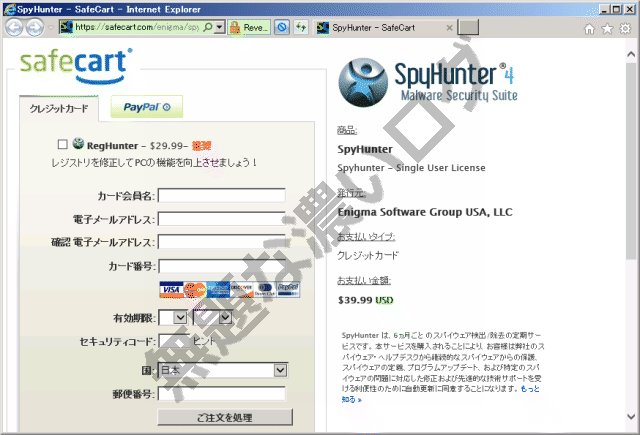
Task: Click the SpyHunter 4 globe logo
Action: click(363, 82)
